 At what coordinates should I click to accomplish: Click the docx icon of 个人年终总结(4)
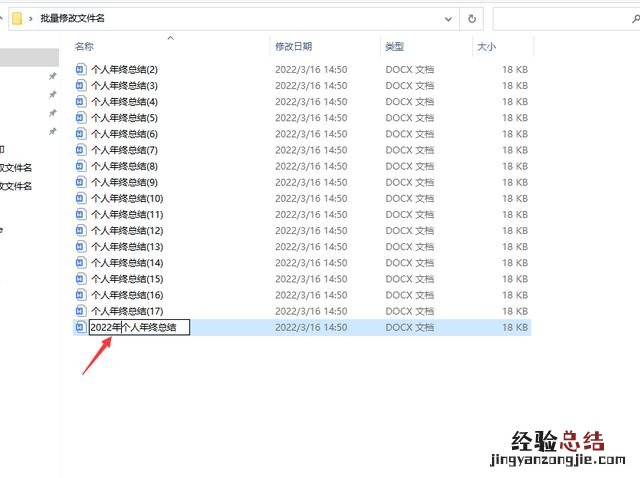click(x=81, y=101)
